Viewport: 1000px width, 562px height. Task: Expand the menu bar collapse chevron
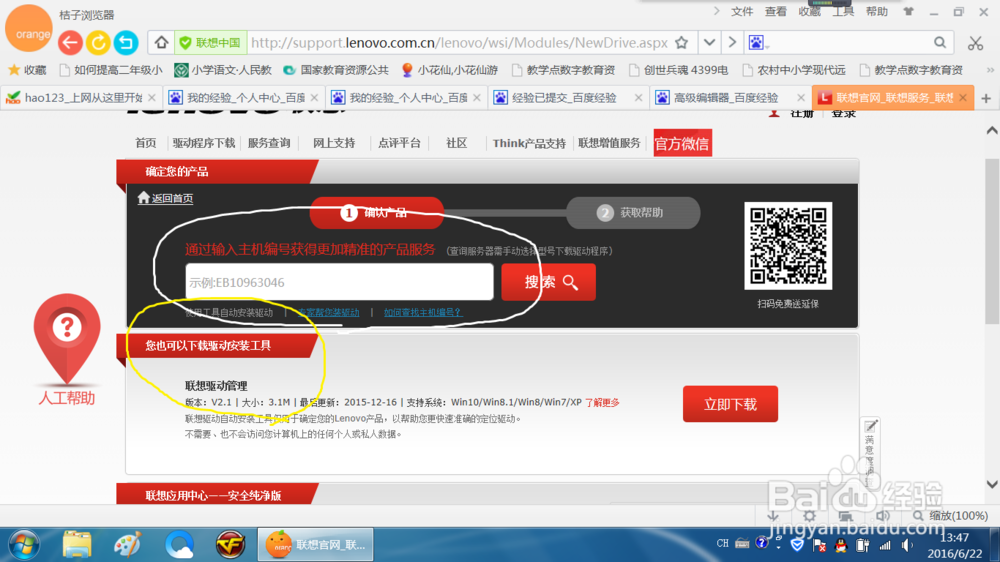tap(716, 11)
